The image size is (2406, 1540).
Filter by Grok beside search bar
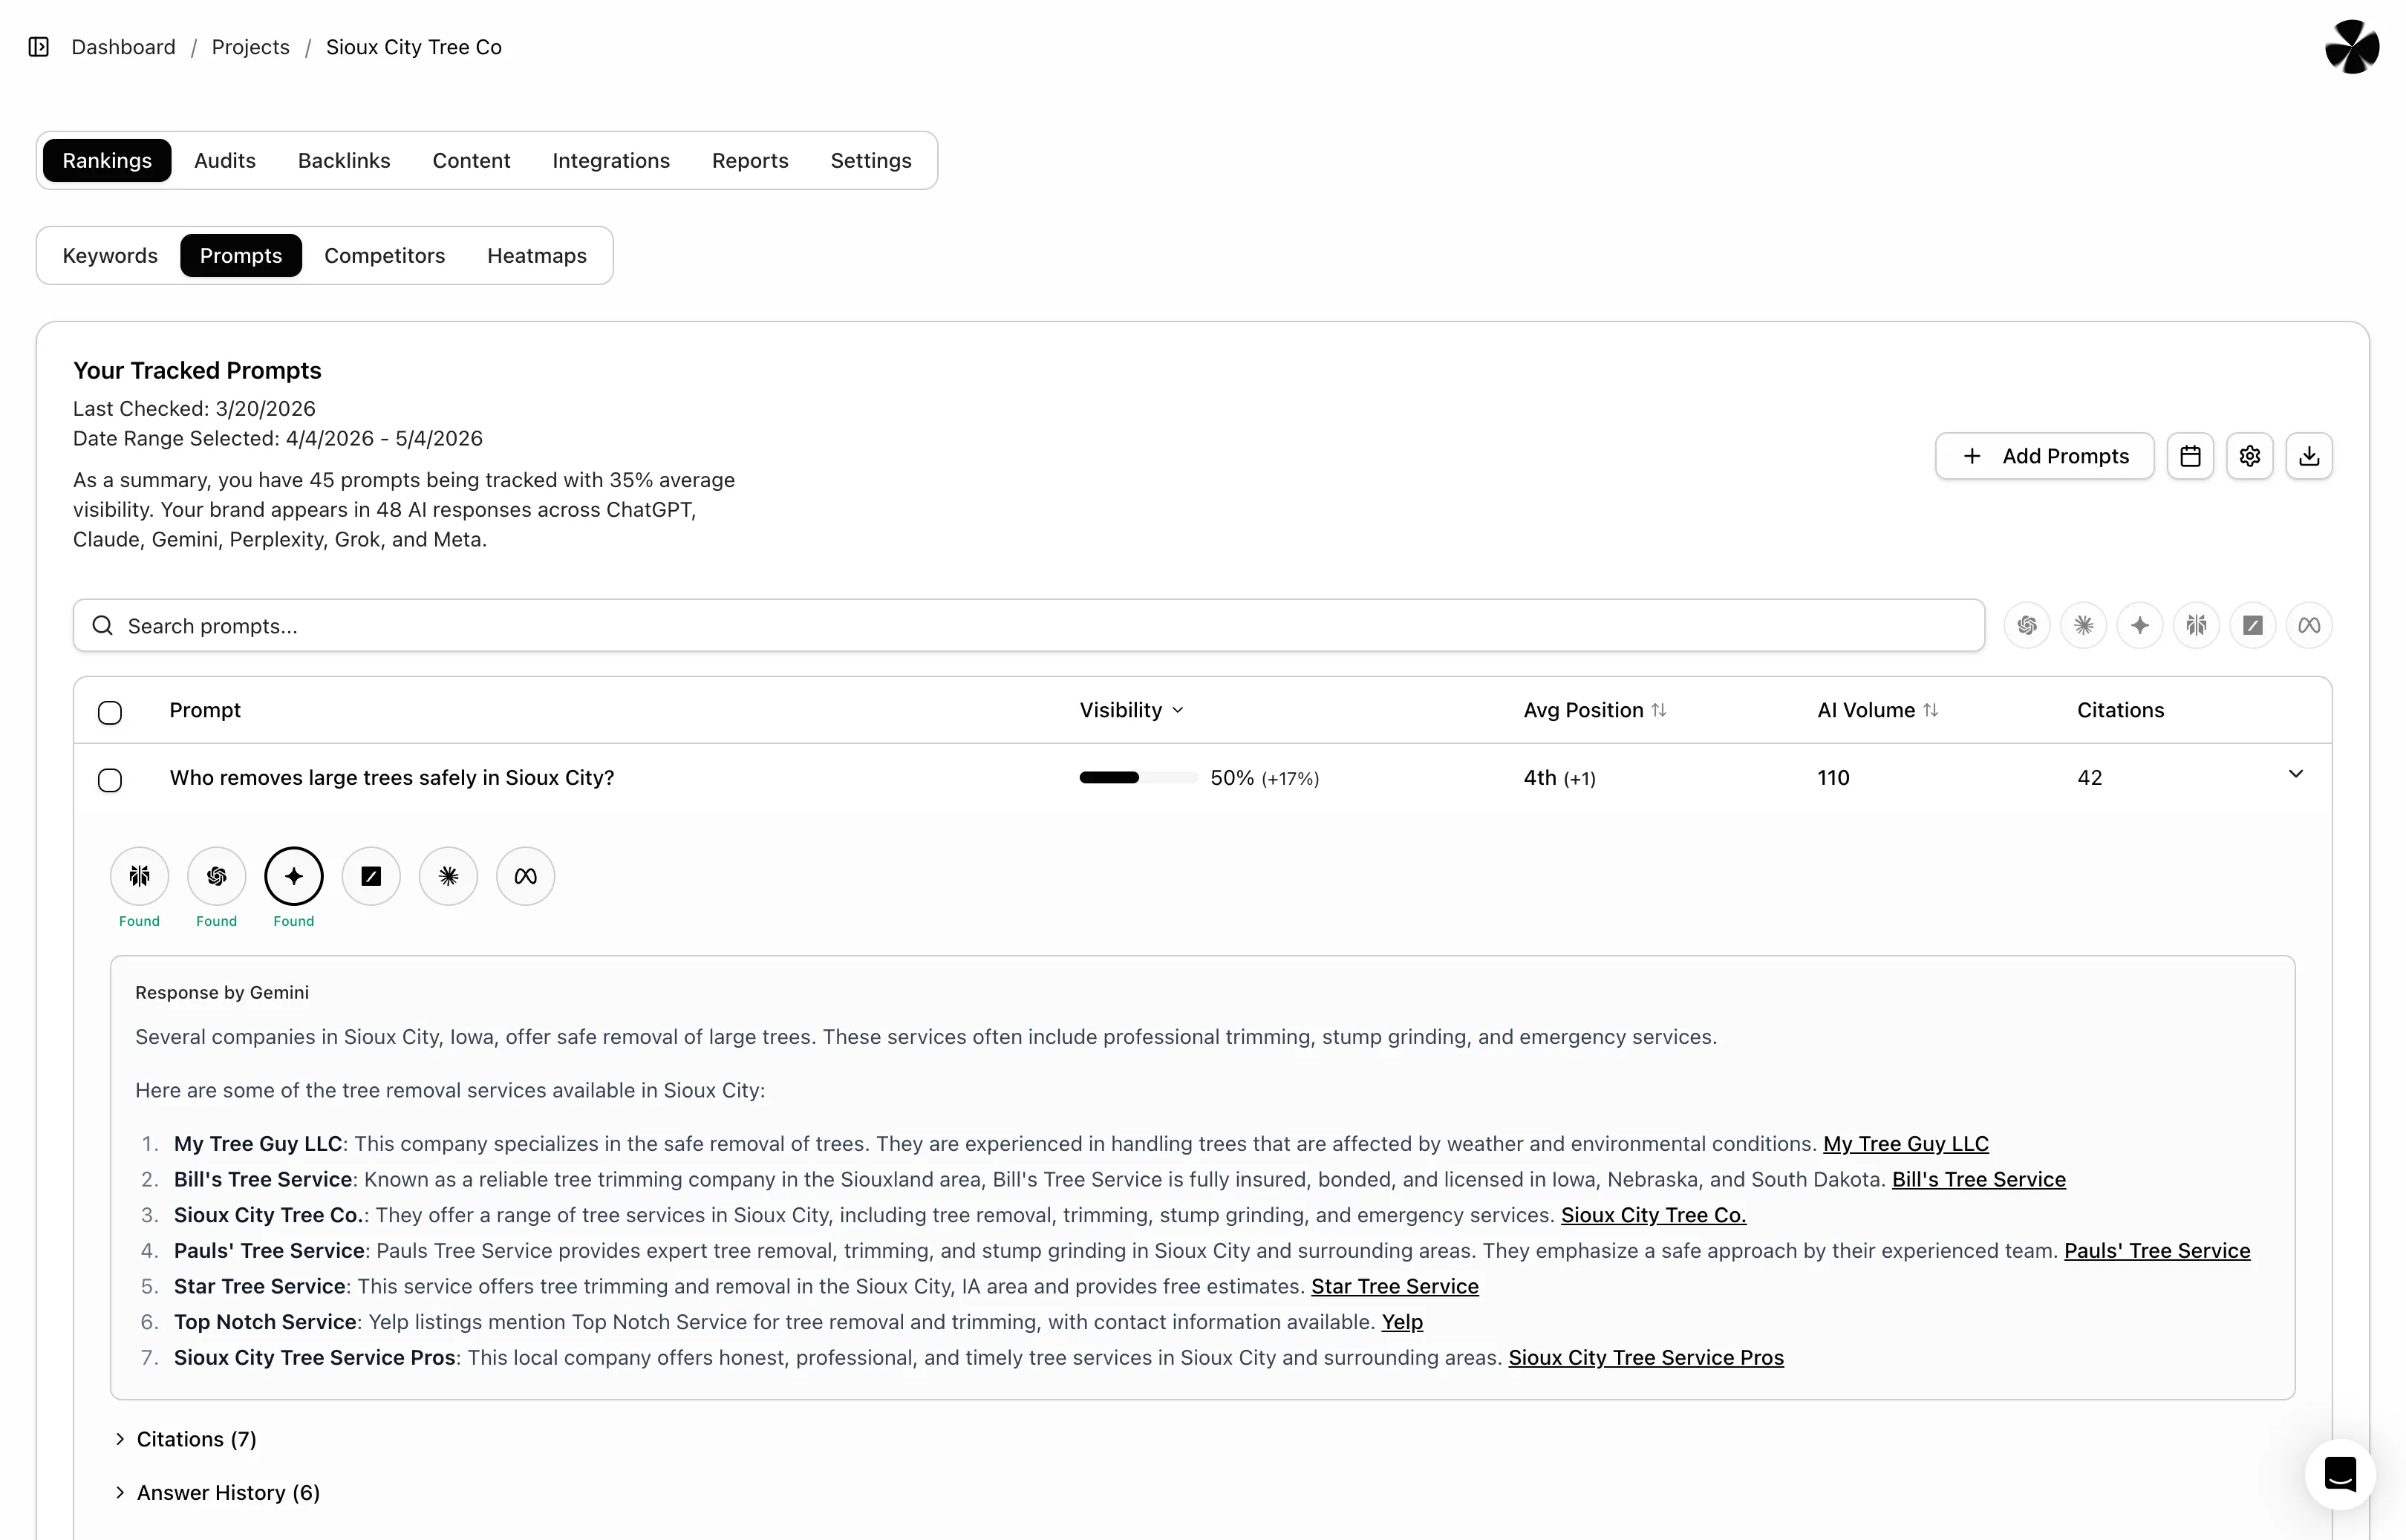click(x=2253, y=626)
